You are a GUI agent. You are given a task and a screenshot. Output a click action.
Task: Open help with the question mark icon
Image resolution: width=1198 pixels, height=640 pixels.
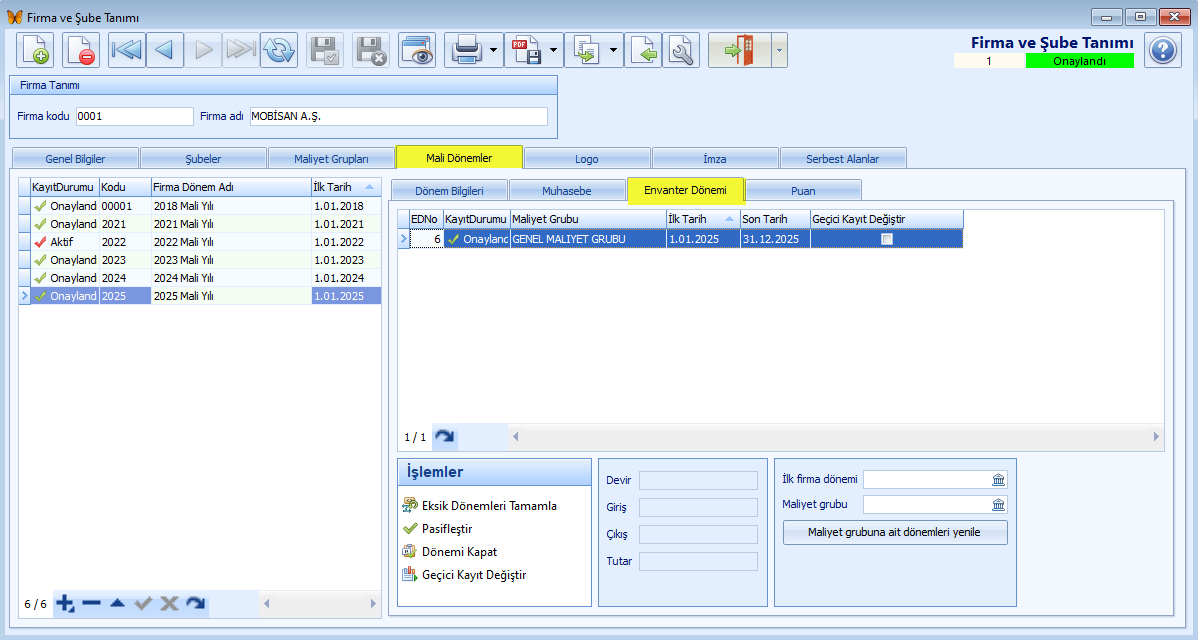click(x=1163, y=50)
